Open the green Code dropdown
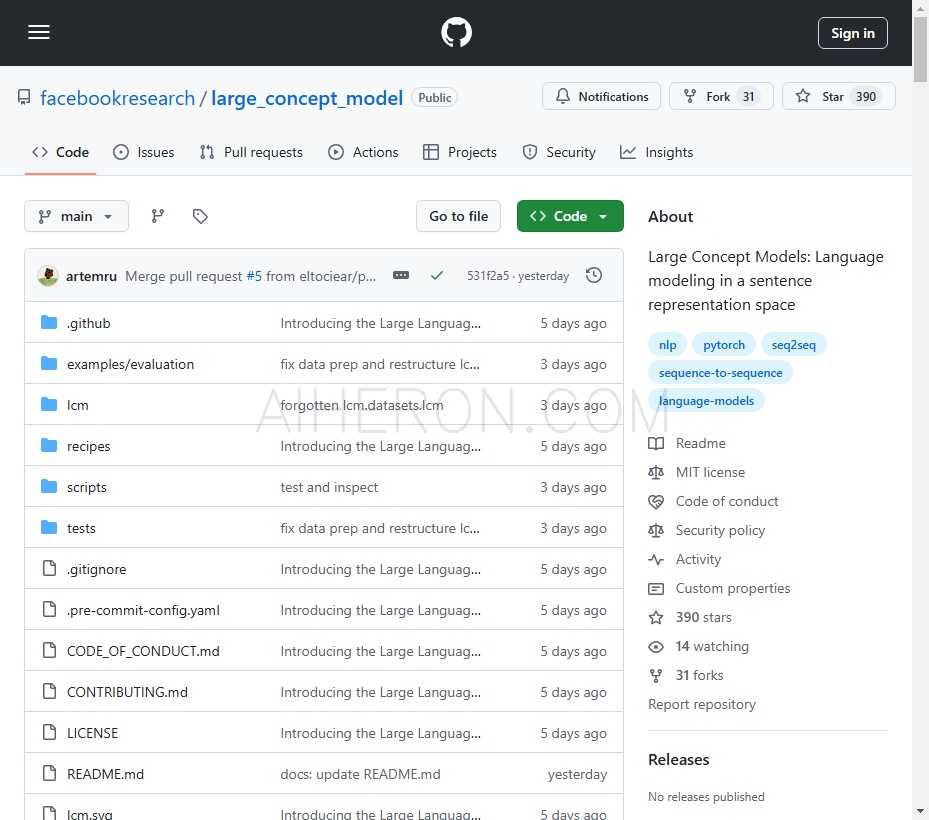Image resolution: width=929 pixels, height=820 pixels. [x=569, y=216]
